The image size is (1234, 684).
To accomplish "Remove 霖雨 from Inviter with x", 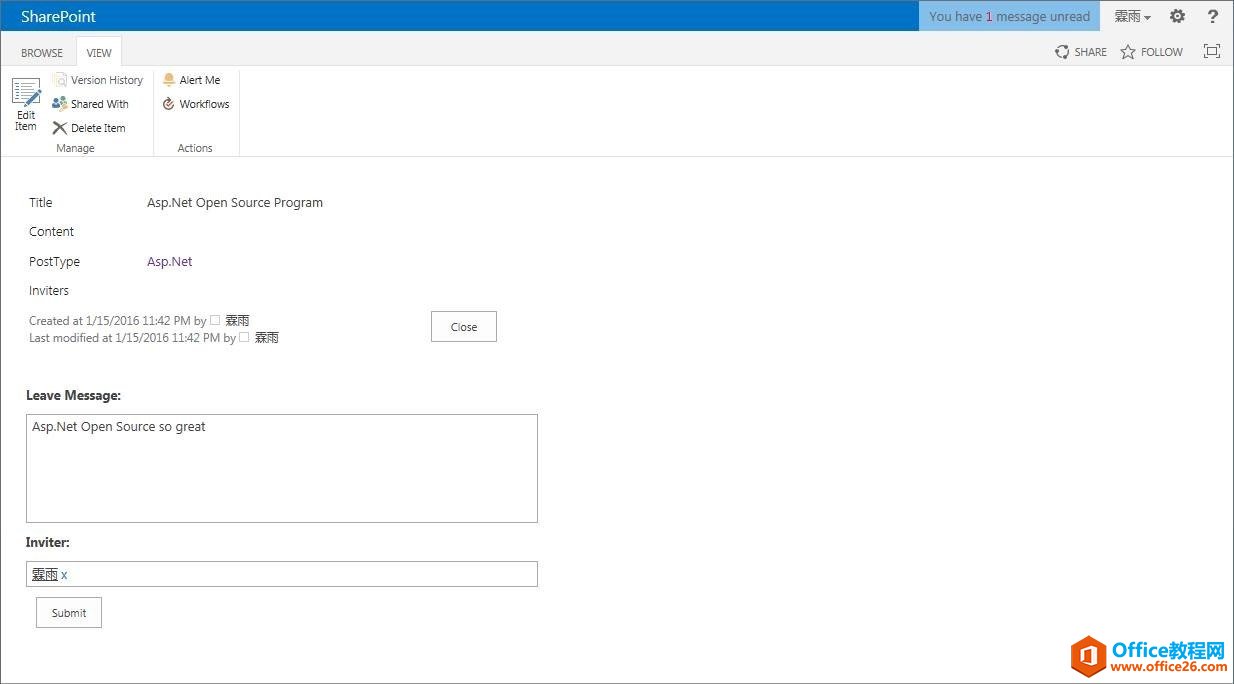I will tap(64, 575).
